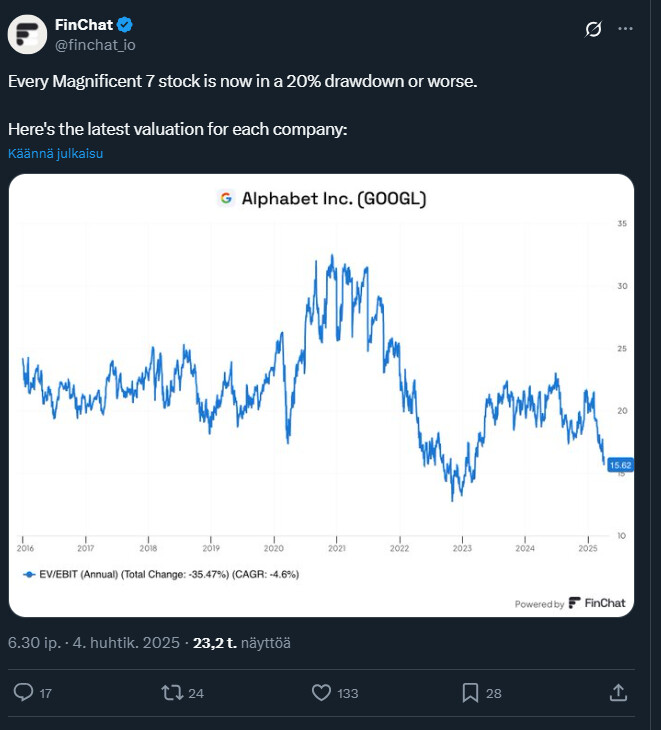Click the Grok explain icon
Image resolution: width=661 pixels, height=730 pixels.
tap(593, 29)
